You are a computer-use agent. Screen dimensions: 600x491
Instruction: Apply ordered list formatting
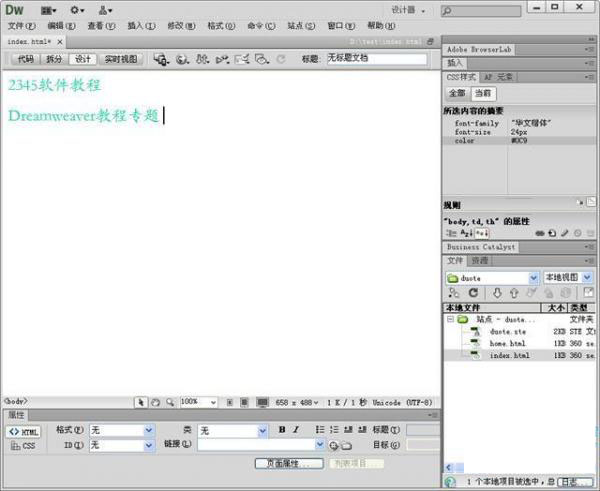pos(334,429)
